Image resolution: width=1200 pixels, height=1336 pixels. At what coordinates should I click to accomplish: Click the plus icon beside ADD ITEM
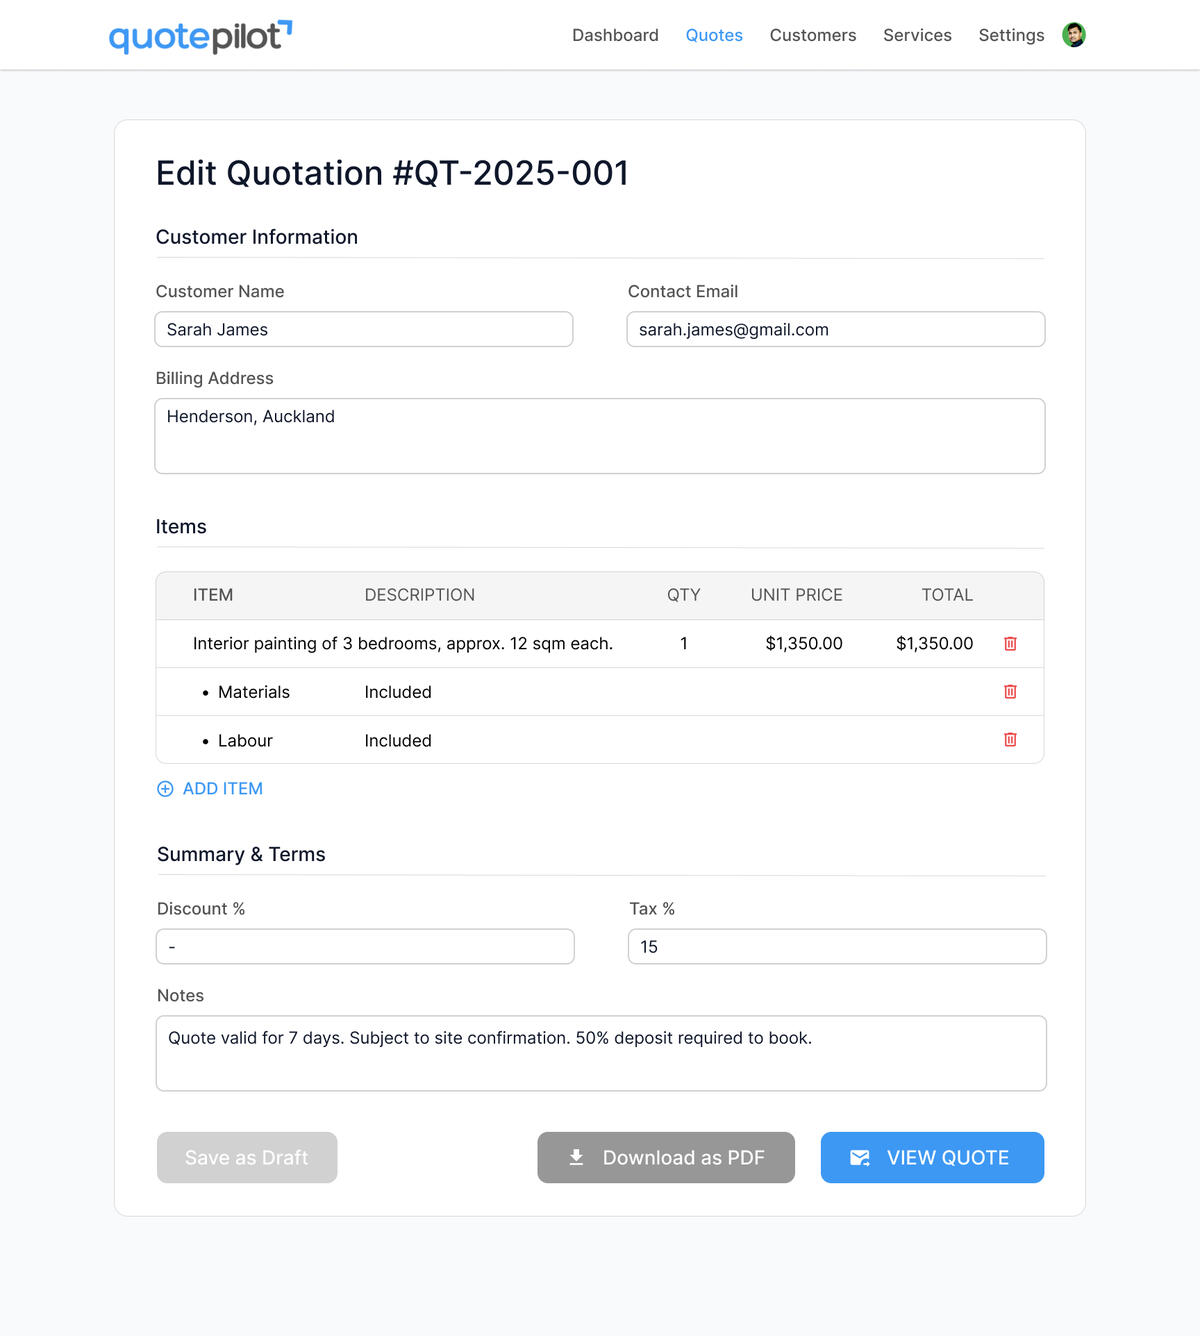(x=165, y=789)
